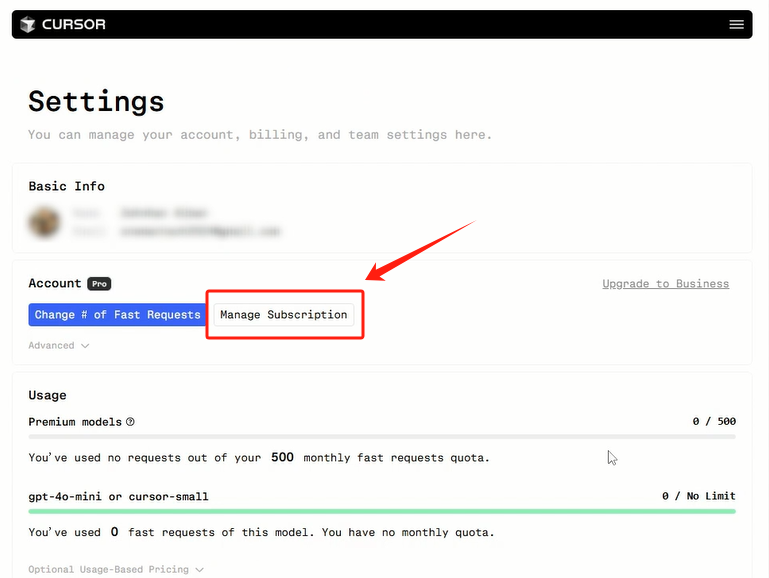
Task: Click the Basic Info section heading
Action: tap(66, 186)
